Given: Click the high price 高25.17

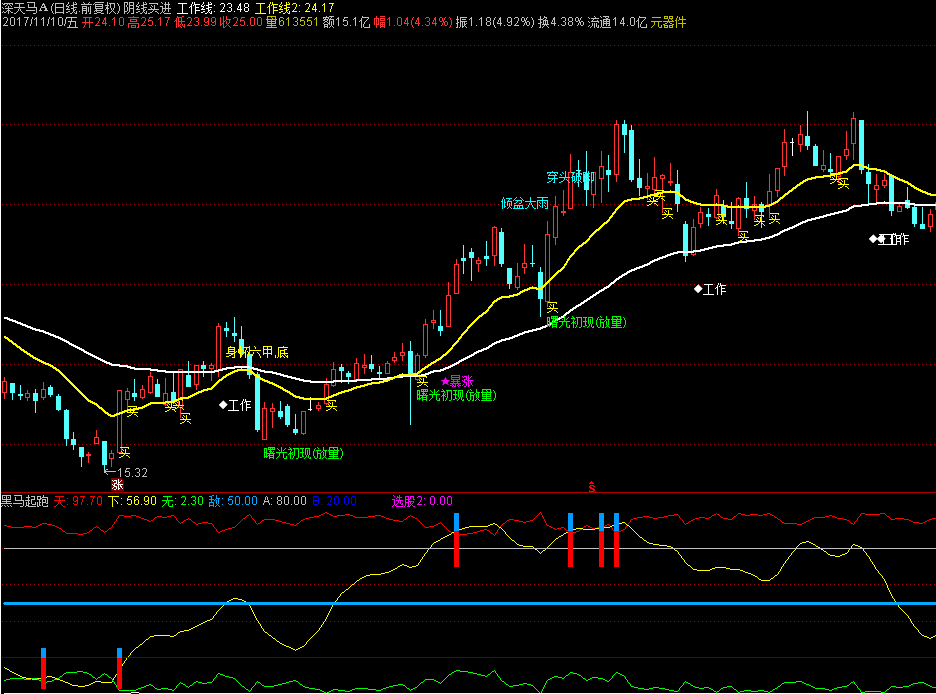Looking at the screenshot, I should point(149,23).
